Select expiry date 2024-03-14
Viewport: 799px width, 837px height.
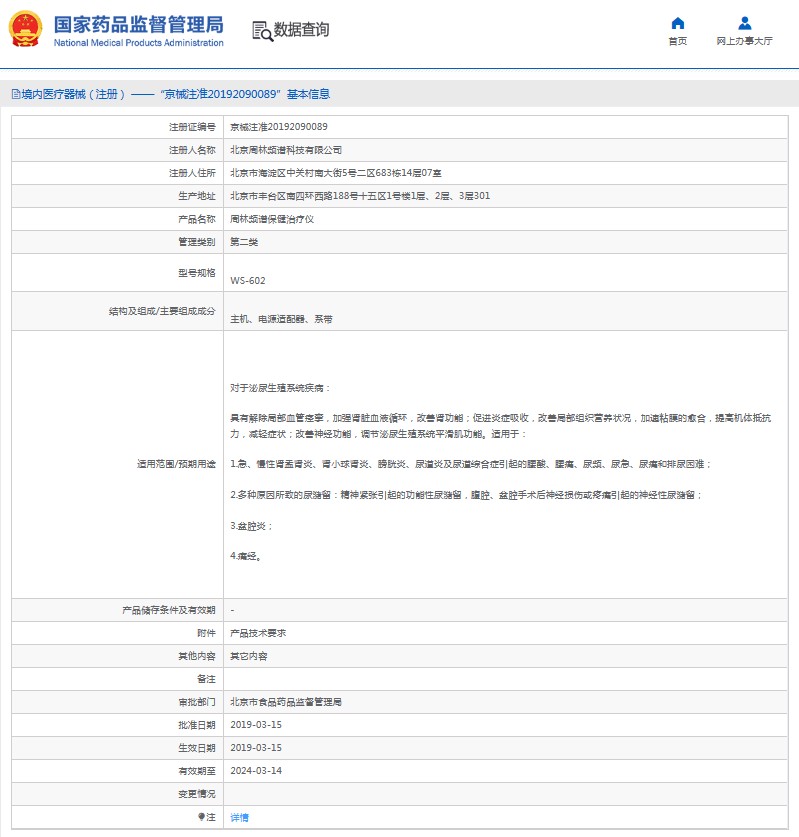tap(256, 771)
